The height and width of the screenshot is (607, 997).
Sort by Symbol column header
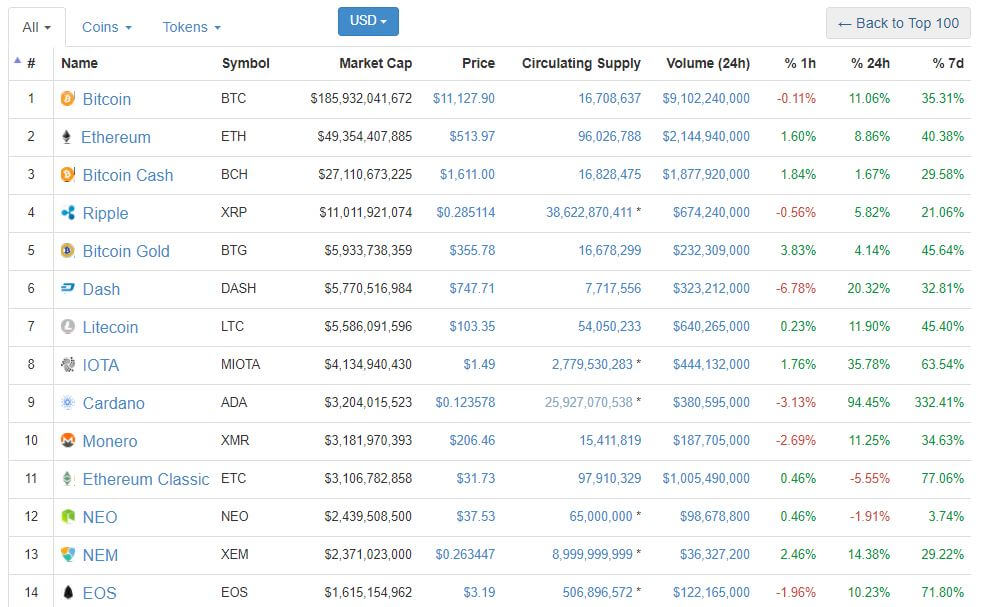[x=245, y=64]
